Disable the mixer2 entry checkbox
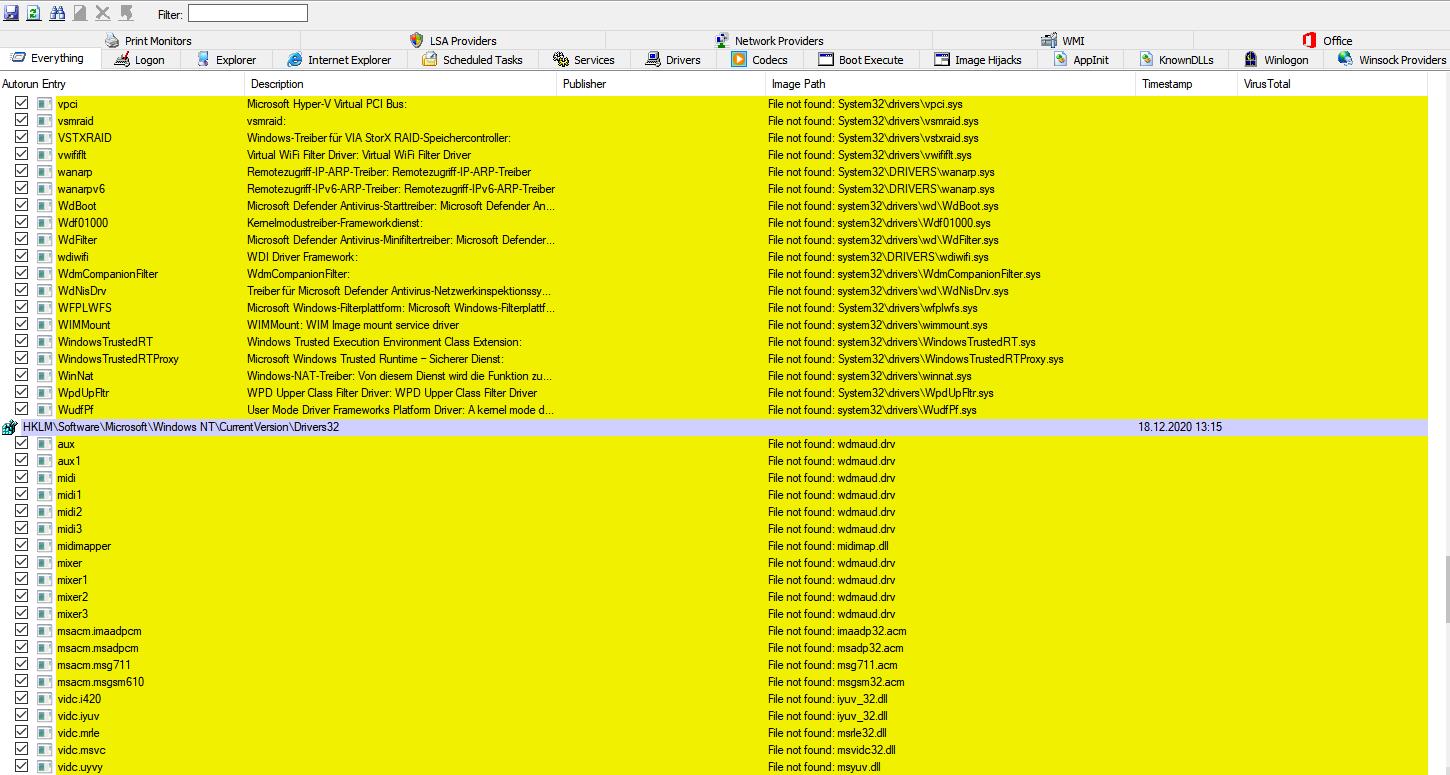 click(21, 597)
